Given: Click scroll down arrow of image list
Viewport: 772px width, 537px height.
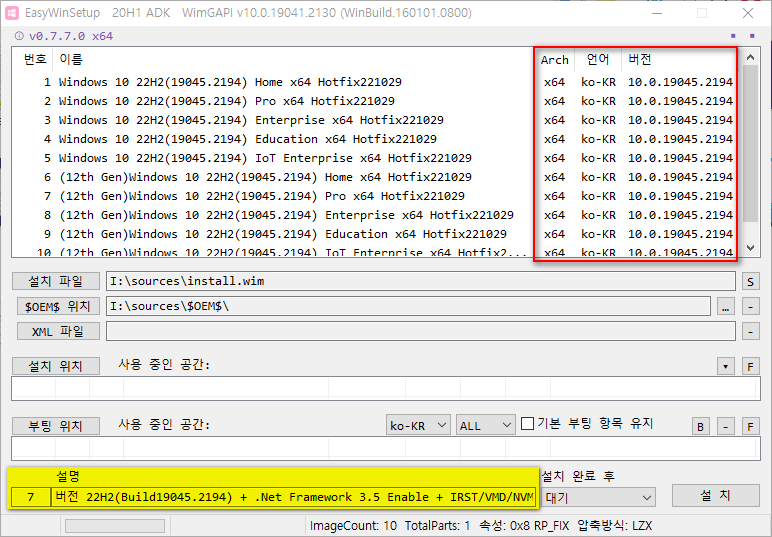Looking at the screenshot, I should pyautogui.click(x=750, y=248).
